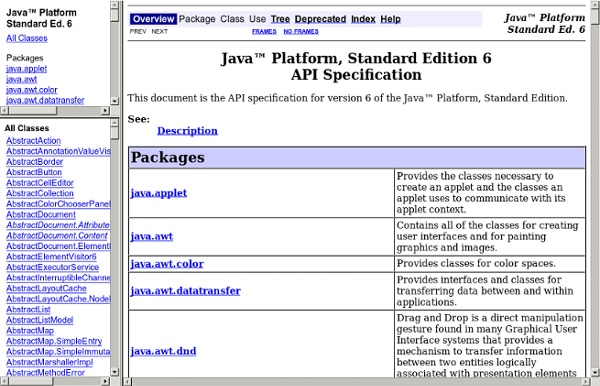Viewport: 600px width, 386px height.
Task: Click main frame horizontal scroll-right arrow
Action: pos(585,381)
